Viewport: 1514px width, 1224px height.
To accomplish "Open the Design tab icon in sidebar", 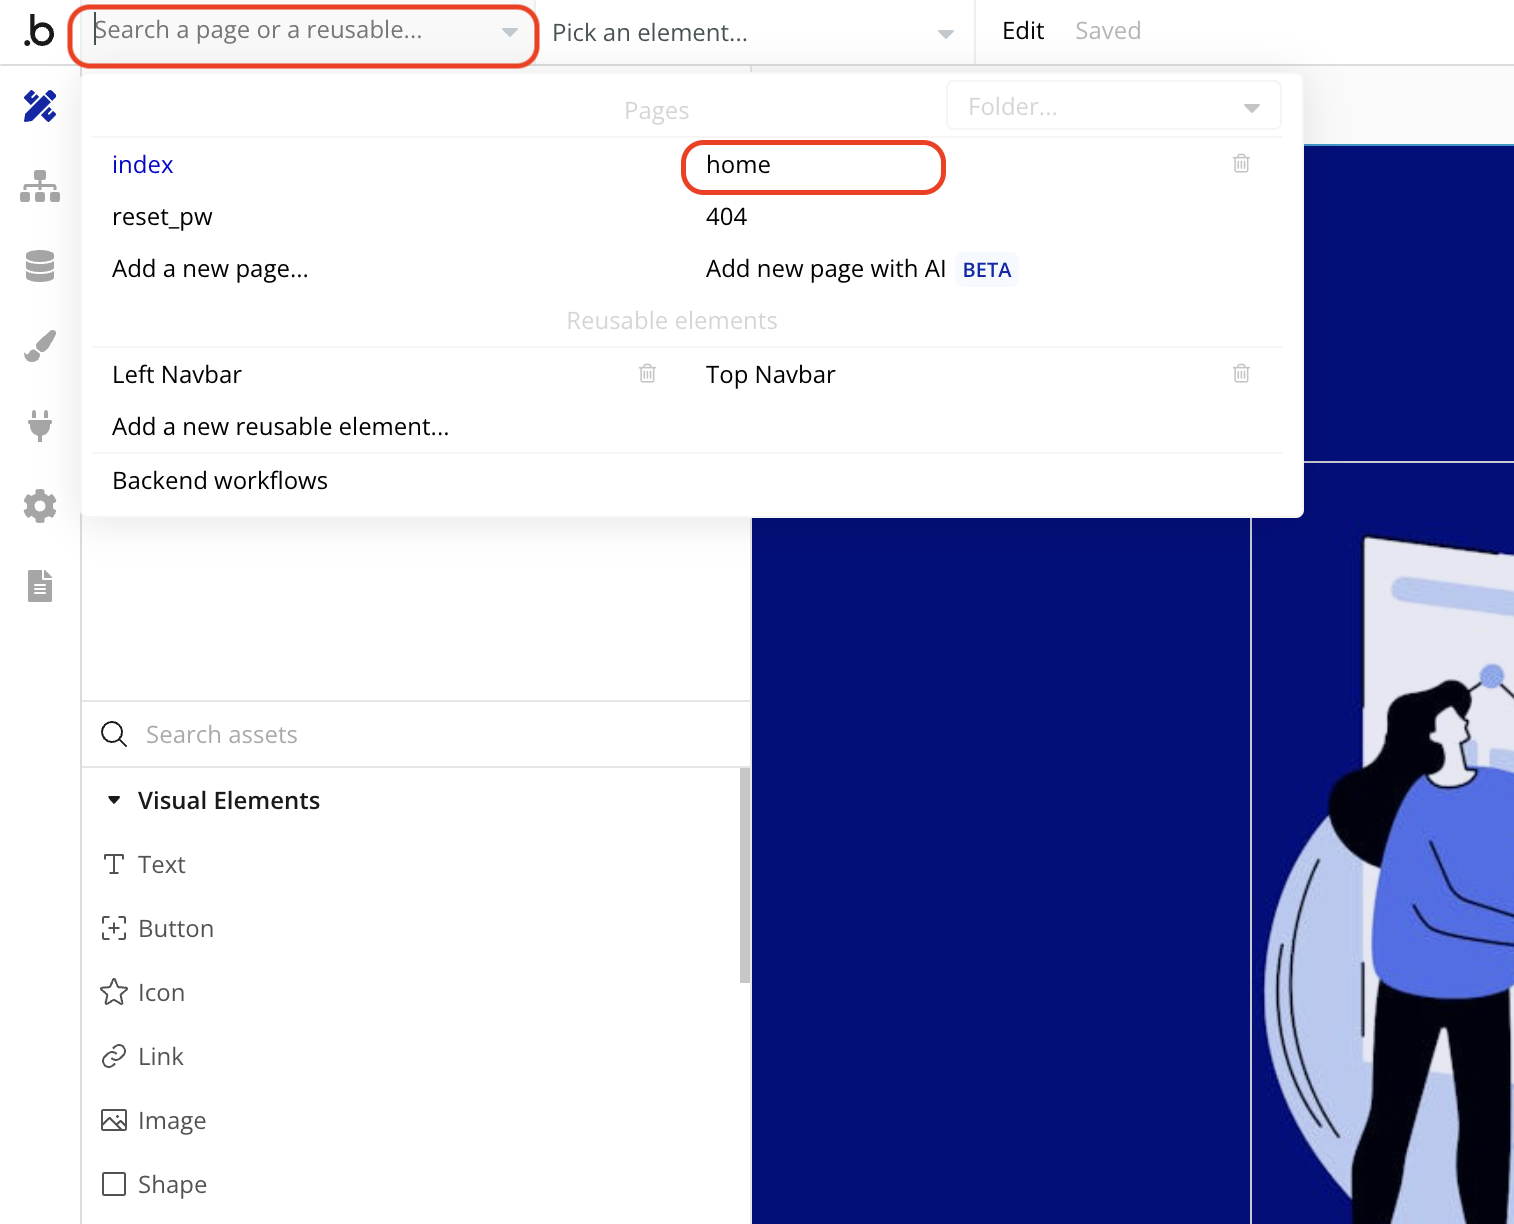I will [40, 106].
